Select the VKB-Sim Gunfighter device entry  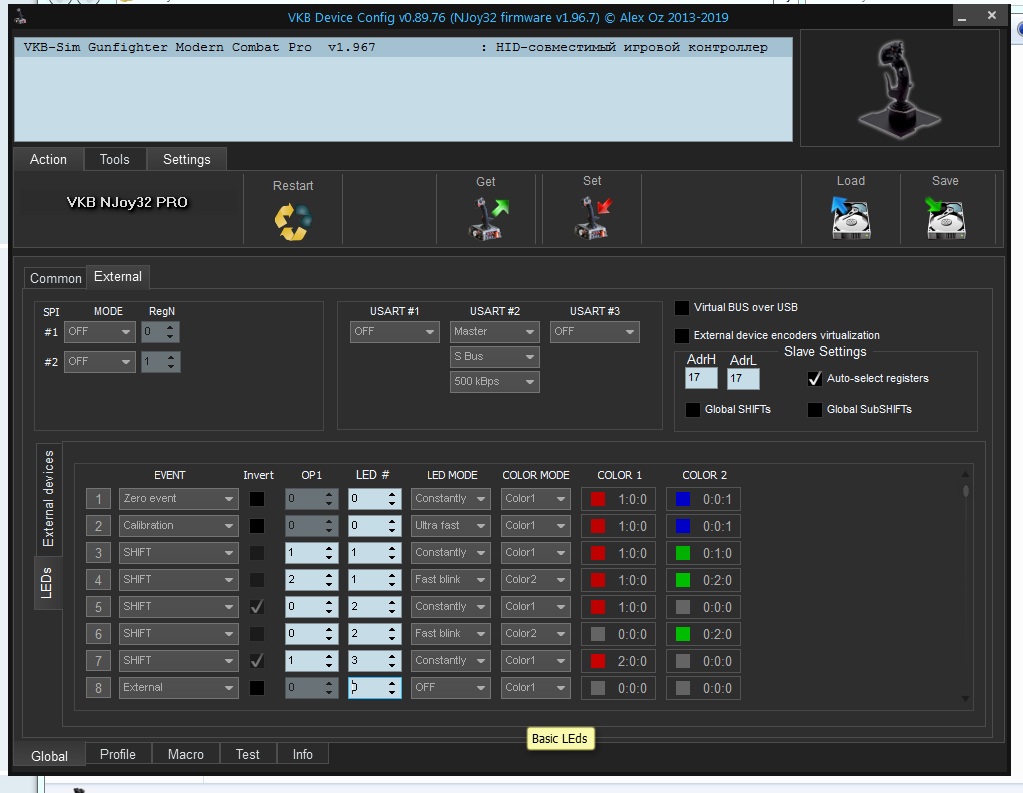pos(403,48)
